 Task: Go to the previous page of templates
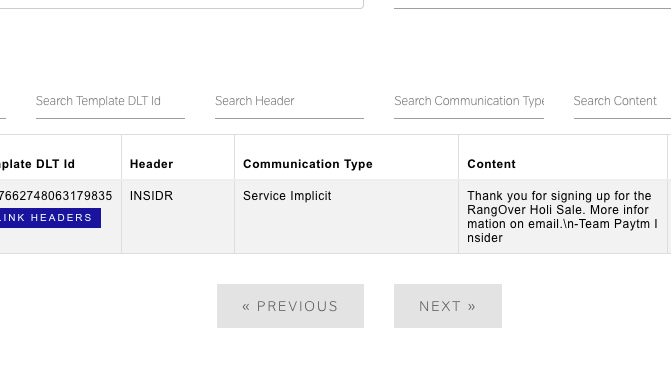point(290,306)
